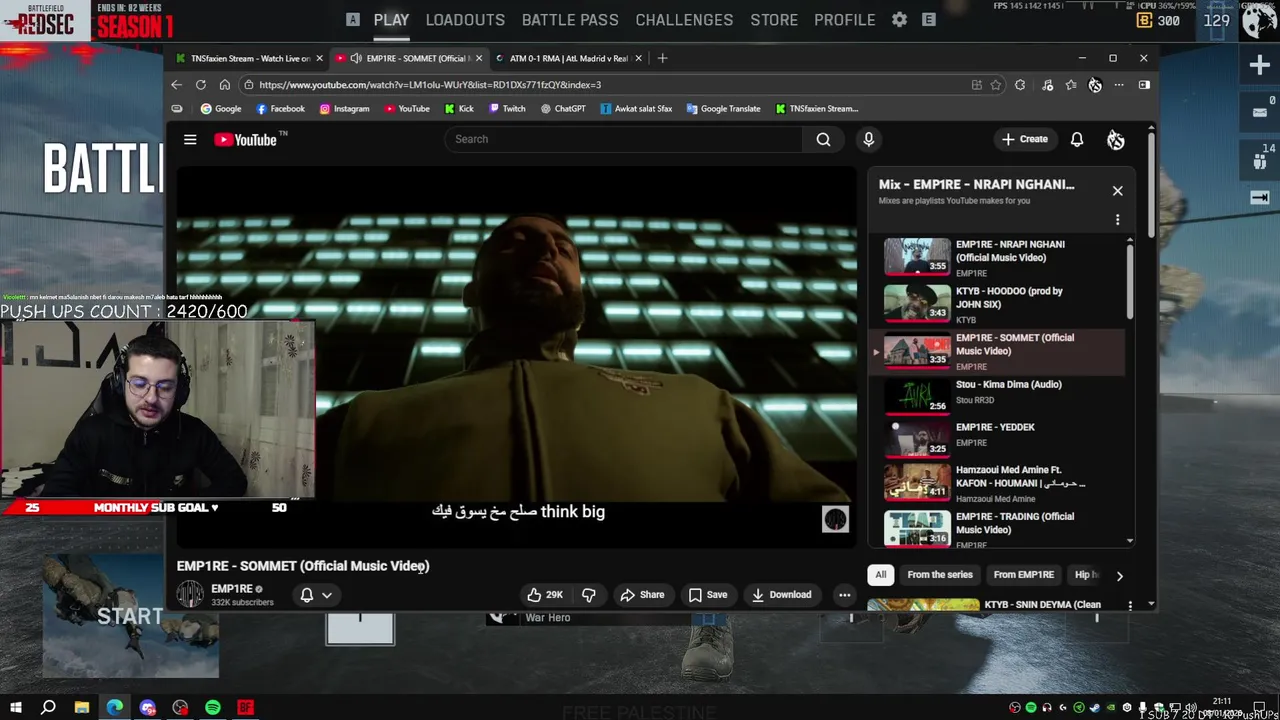Open the YouTube hamburger guide menu
The height and width of the screenshot is (720, 1280).
[190, 139]
